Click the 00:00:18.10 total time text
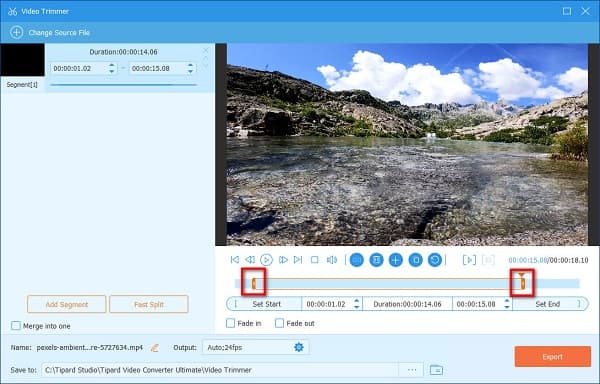Viewport: 600px width, 384px height. pos(569,260)
